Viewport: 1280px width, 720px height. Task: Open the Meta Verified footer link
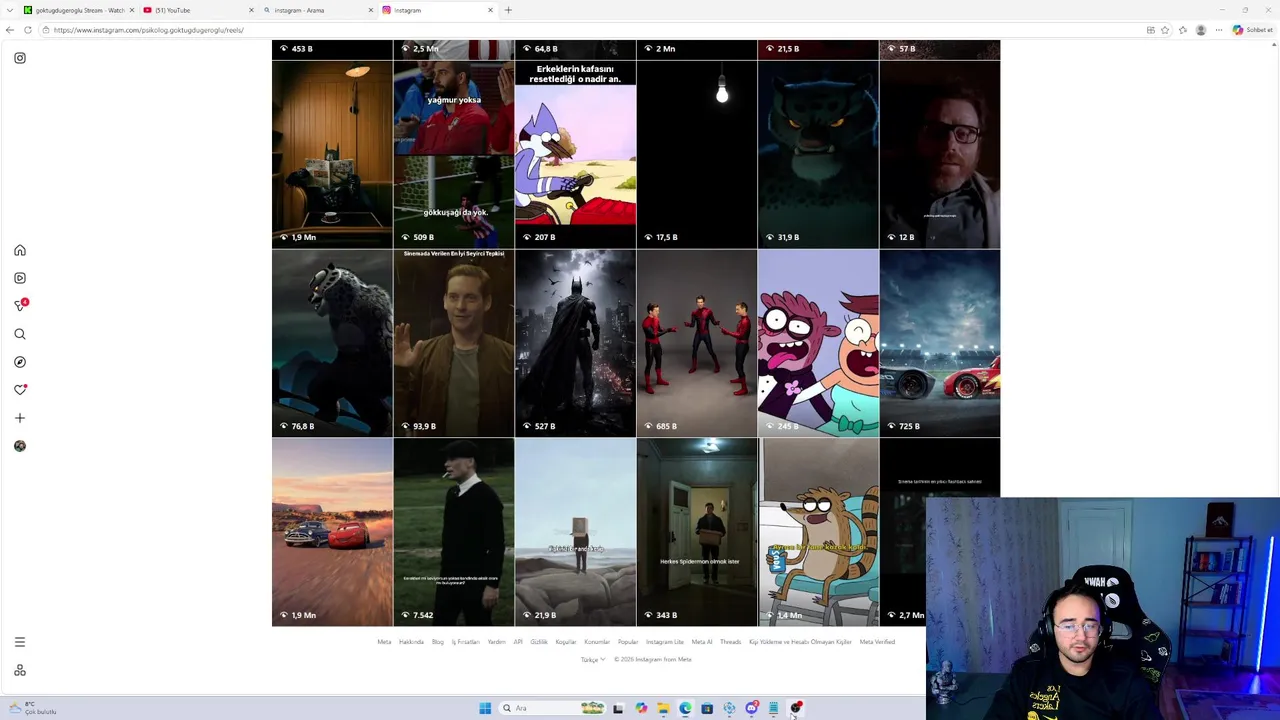click(x=877, y=642)
